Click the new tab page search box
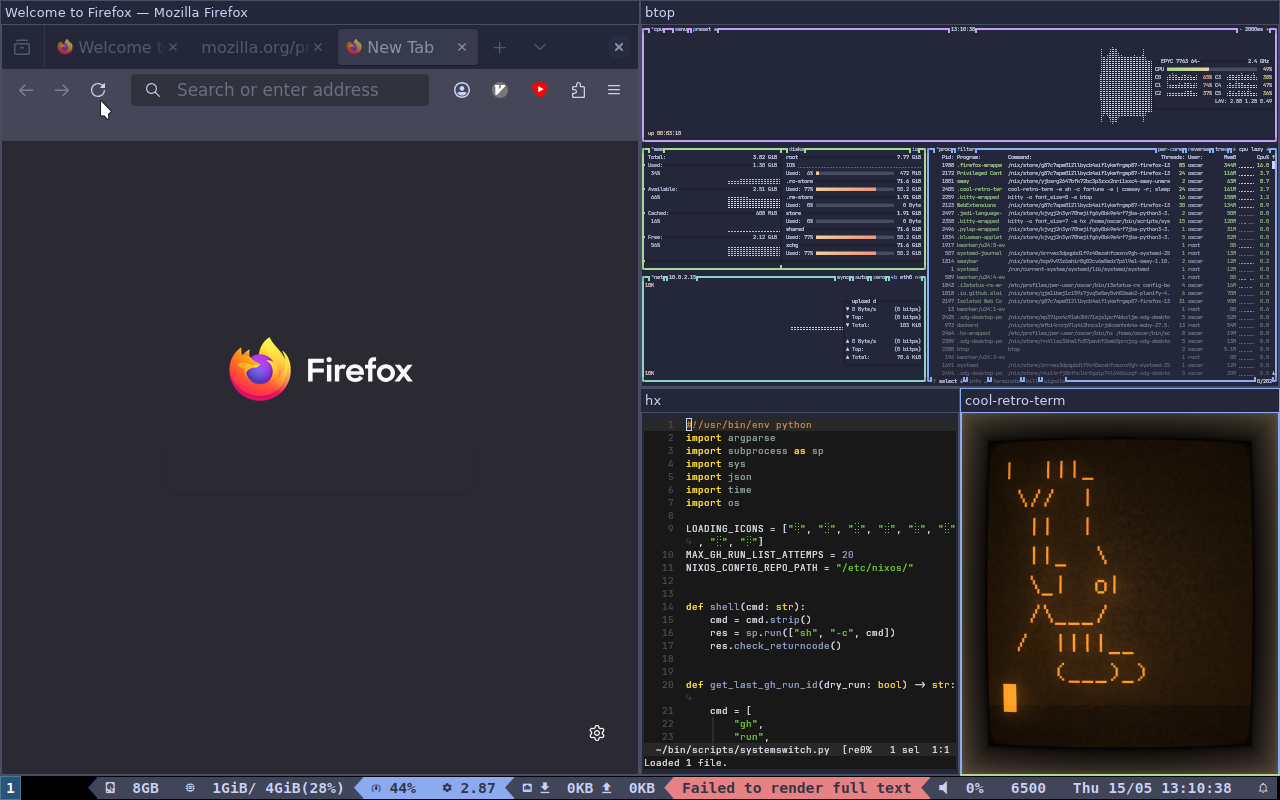This screenshot has height=800, width=1280. point(320,470)
